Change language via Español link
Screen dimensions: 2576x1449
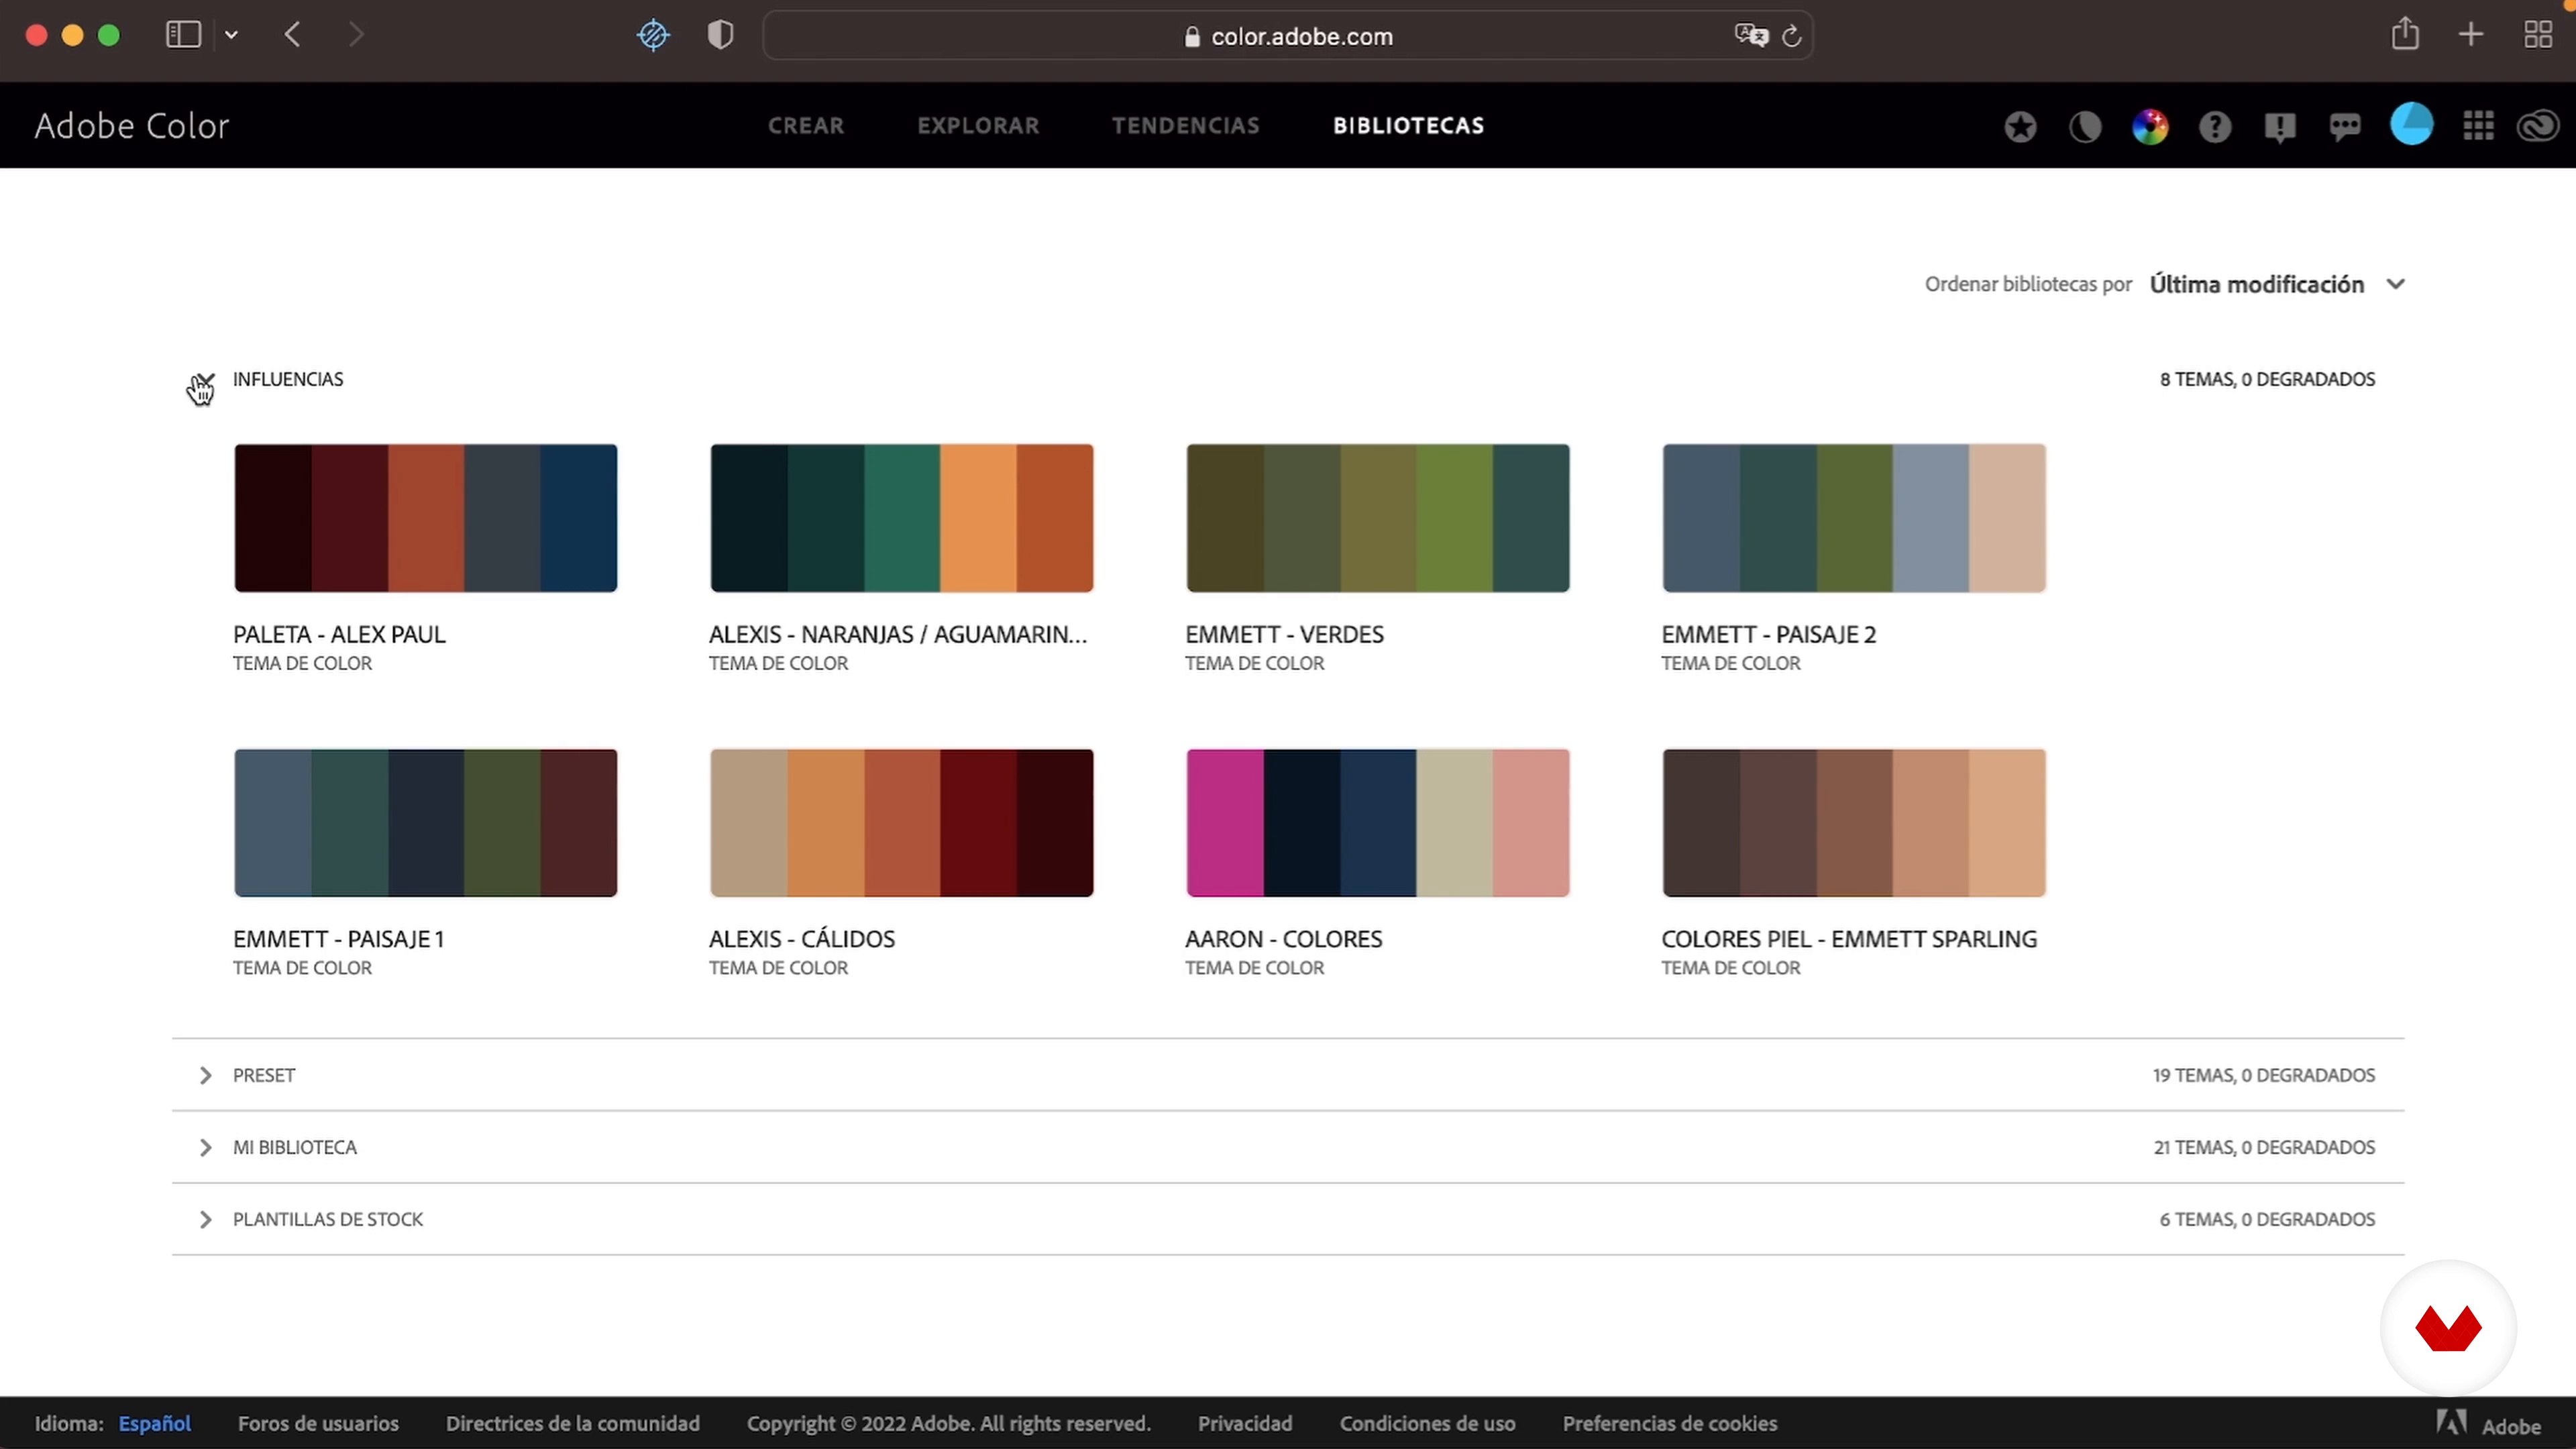tap(155, 1423)
